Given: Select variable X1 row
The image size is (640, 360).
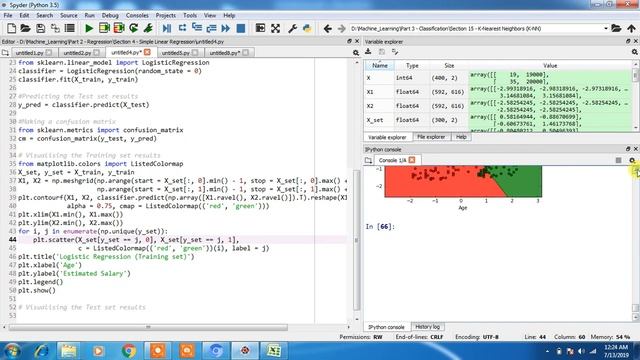Looking at the screenshot, I should [498, 92].
